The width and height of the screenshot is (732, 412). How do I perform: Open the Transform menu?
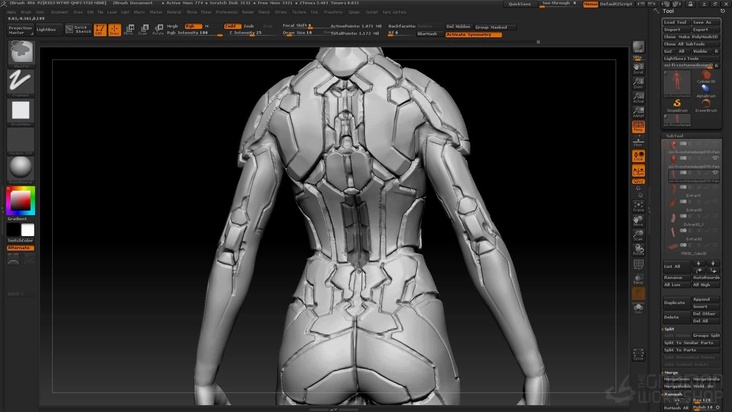pos(333,12)
